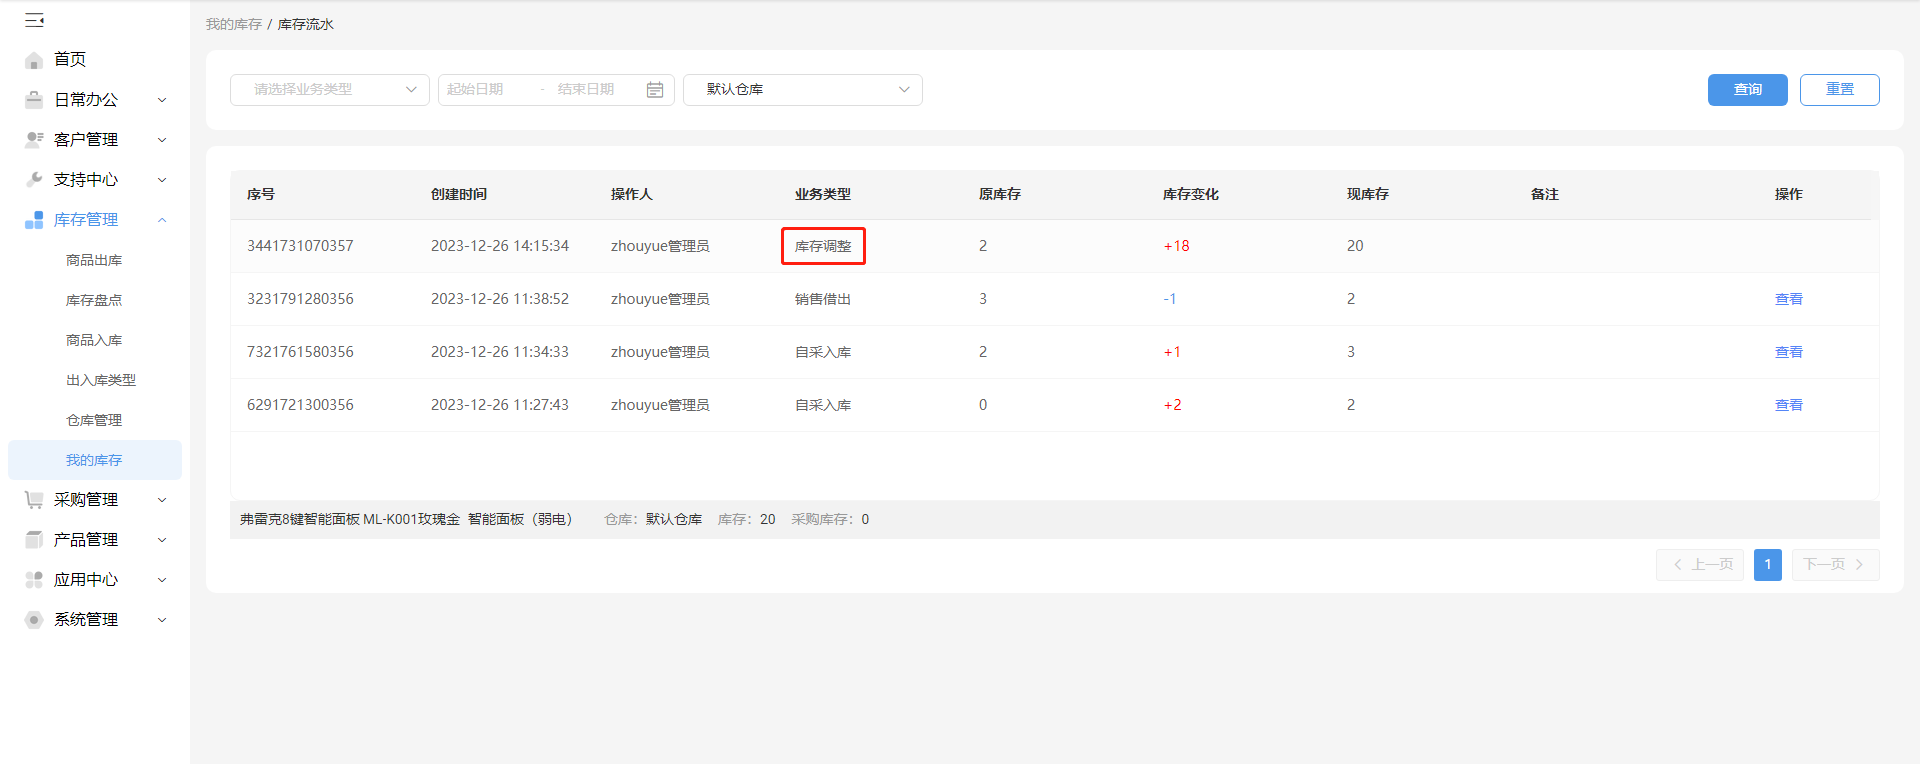Image resolution: width=1920 pixels, height=764 pixels.
Task: Click the 起始日期 start date field
Action: pyautogui.click(x=490, y=90)
